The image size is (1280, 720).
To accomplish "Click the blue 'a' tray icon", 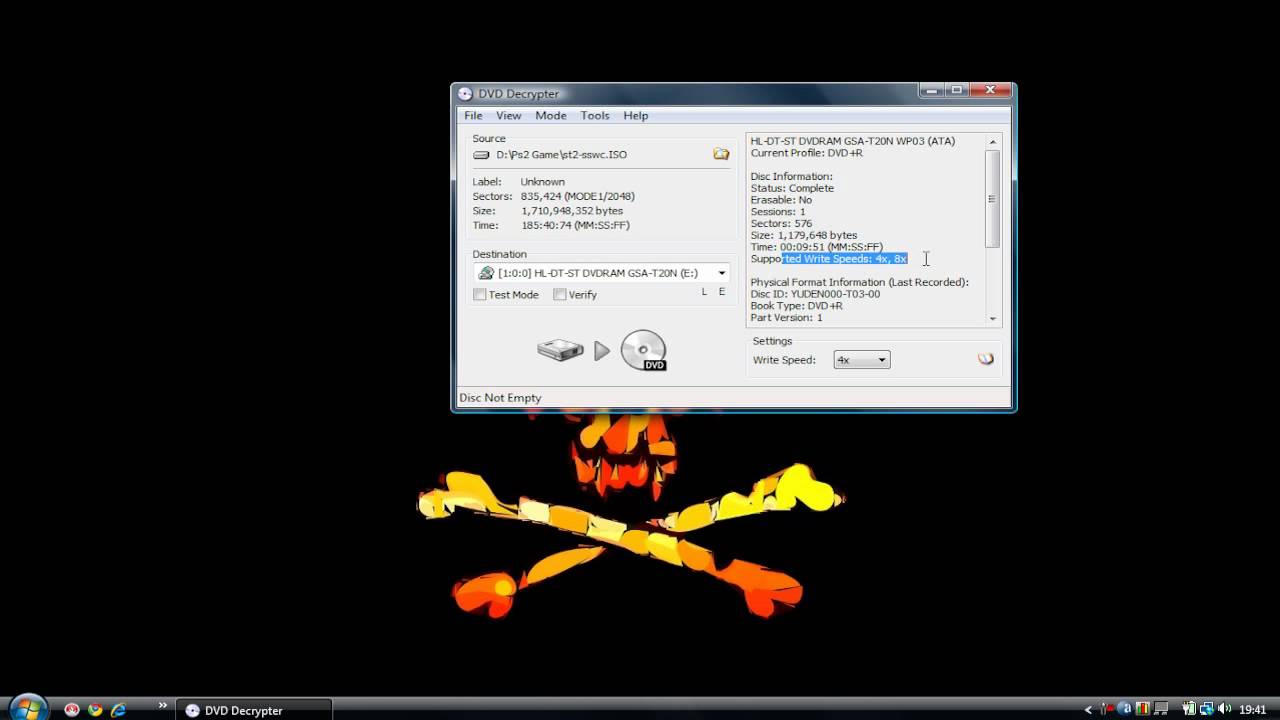I will 1125,709.
